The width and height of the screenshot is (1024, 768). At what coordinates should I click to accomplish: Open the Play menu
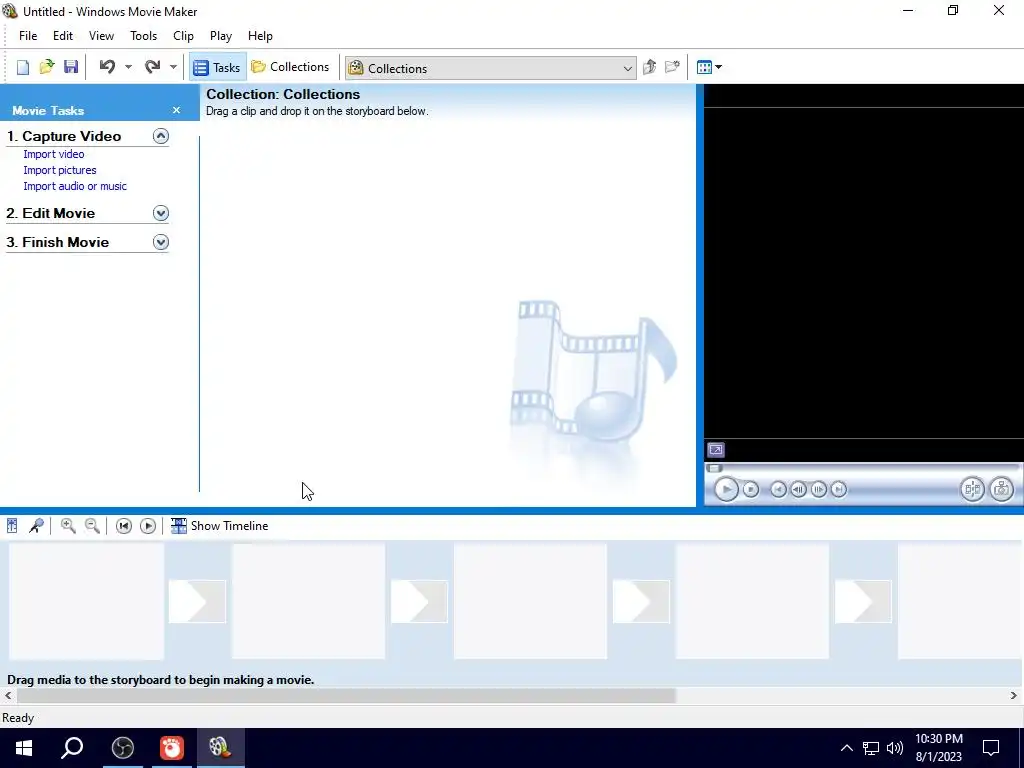point(221,36)
